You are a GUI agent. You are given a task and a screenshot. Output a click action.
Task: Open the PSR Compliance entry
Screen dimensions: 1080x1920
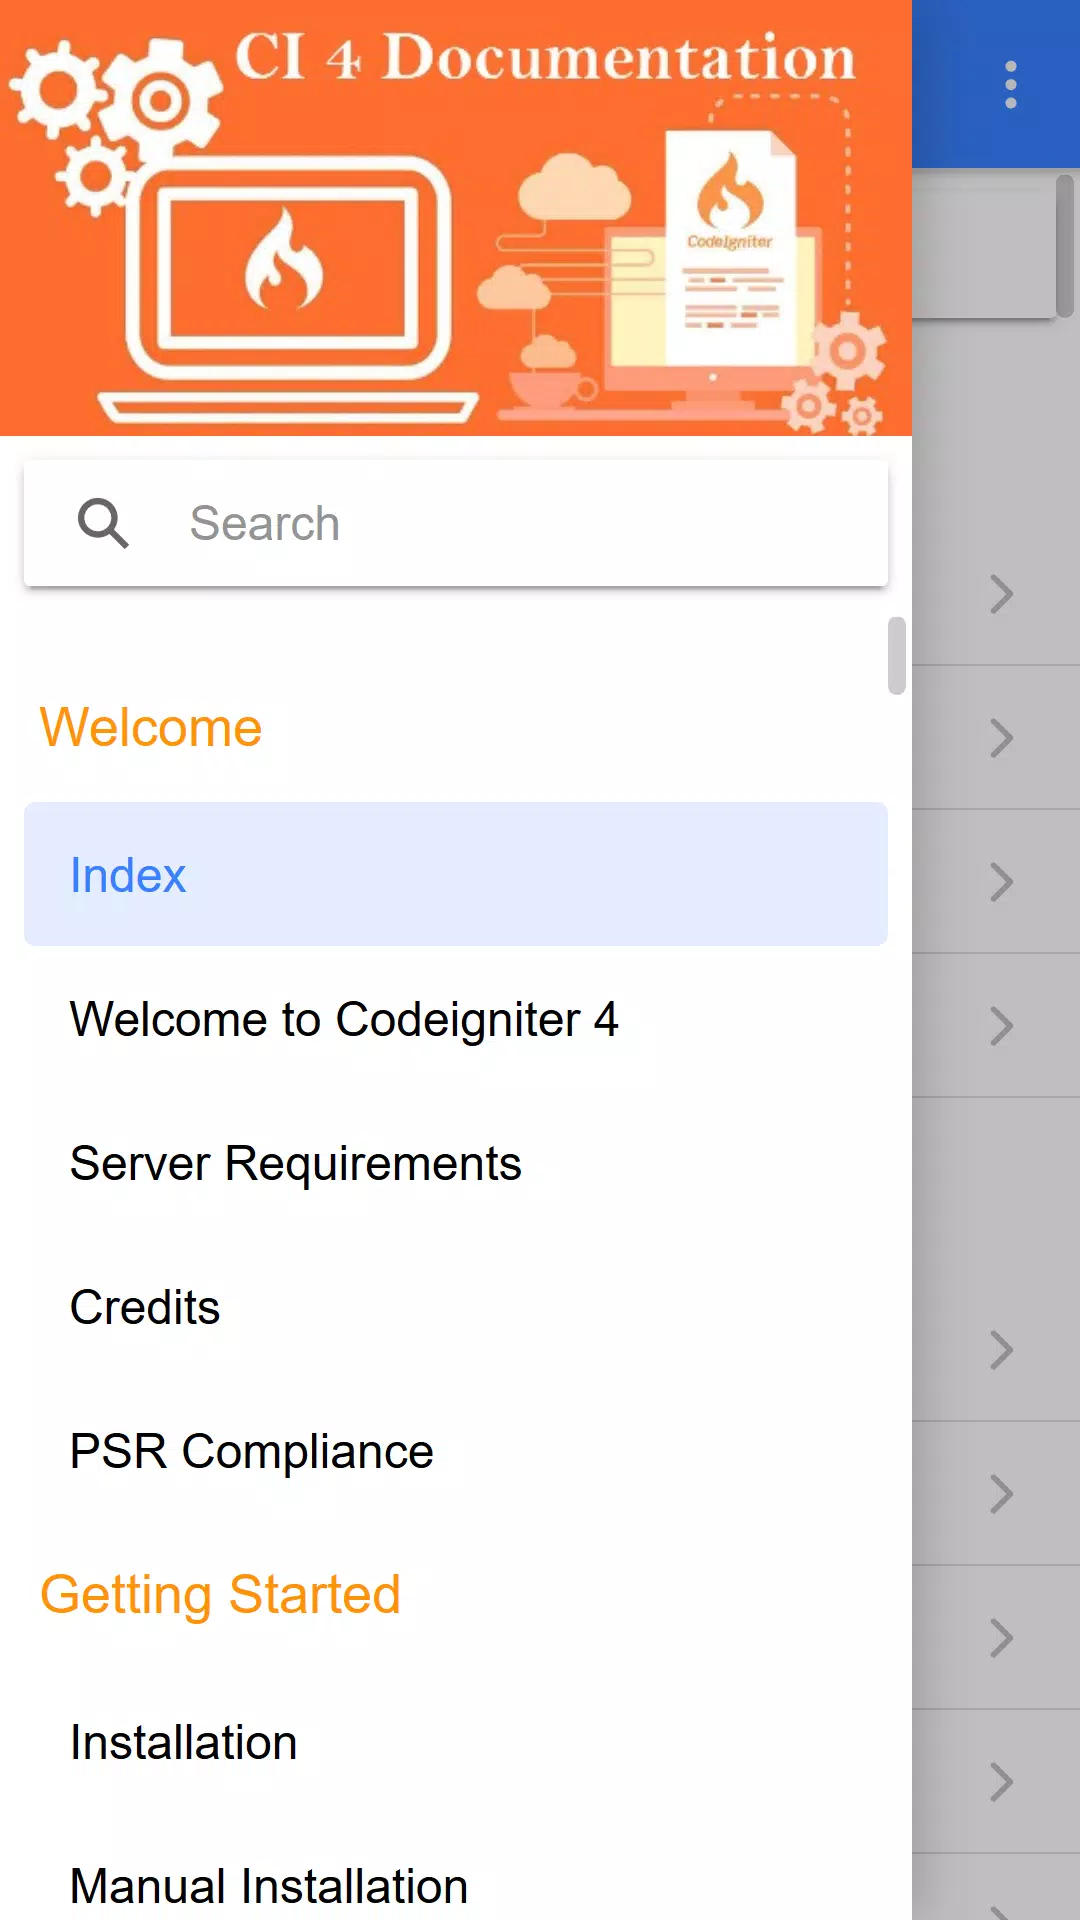(x=456, y=1451)
